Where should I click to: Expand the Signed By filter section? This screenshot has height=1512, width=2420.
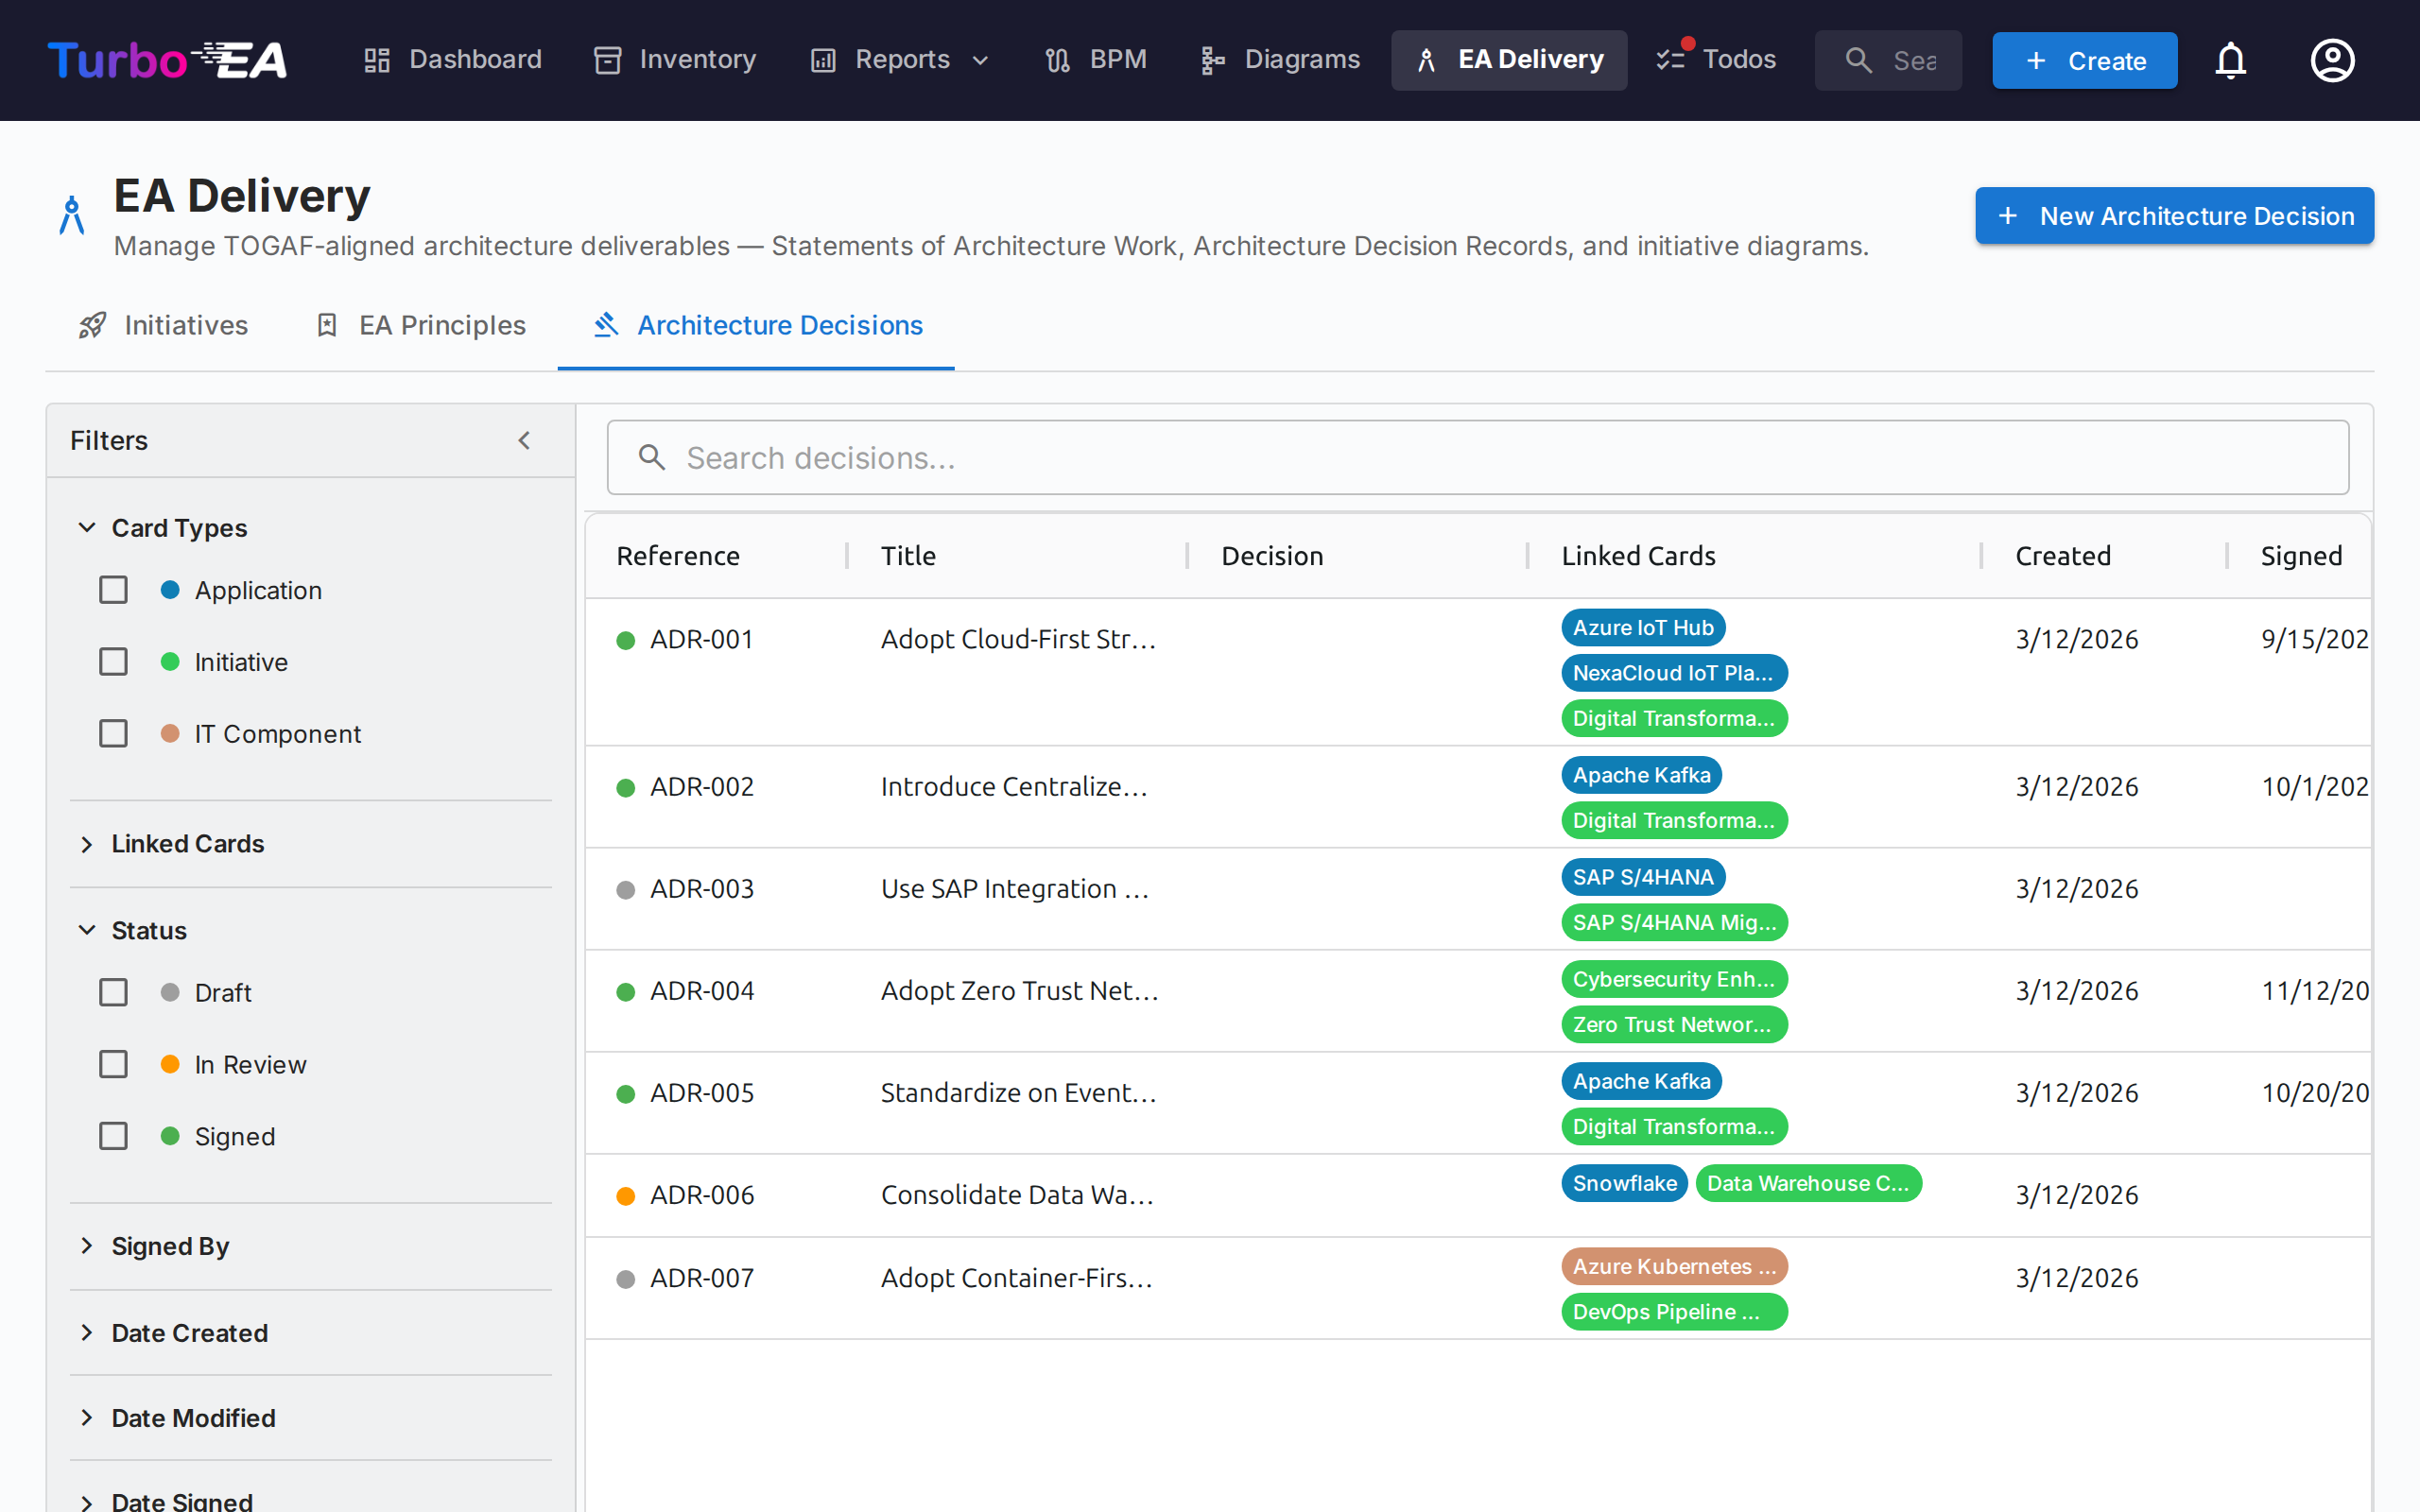click(170, 1246)
